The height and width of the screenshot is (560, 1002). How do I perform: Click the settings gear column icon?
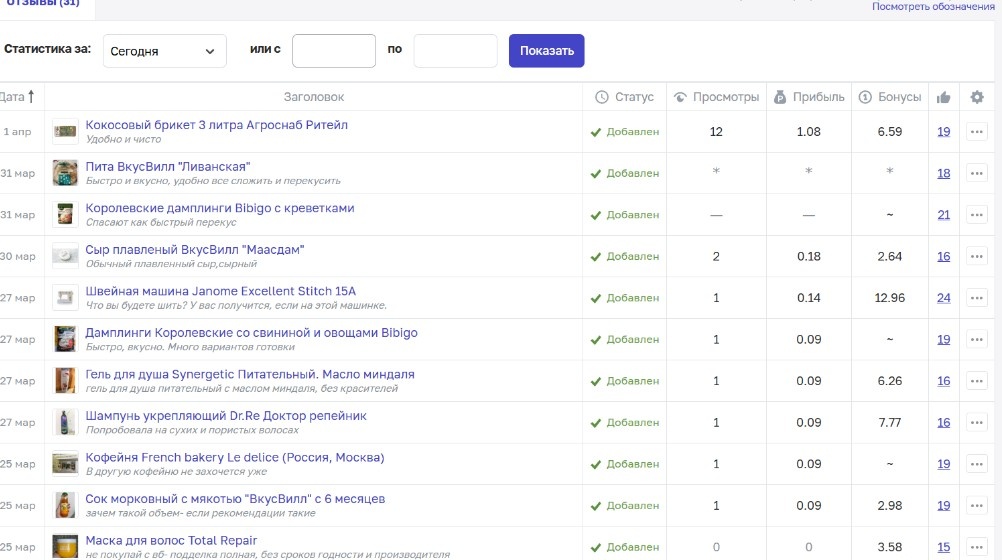pyautogui.click(x=977, y=97)
